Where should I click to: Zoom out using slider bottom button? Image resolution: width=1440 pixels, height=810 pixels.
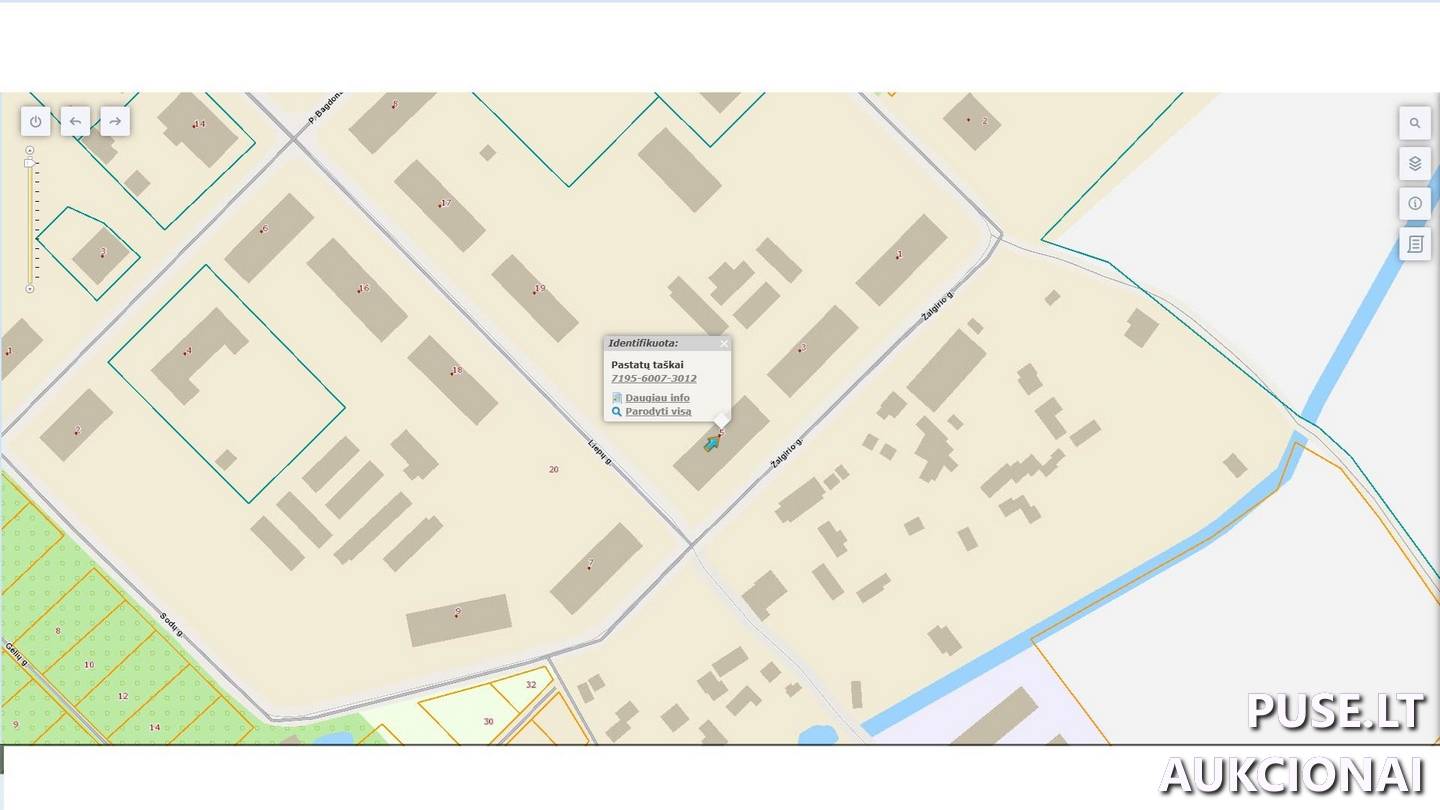(30, 289)
